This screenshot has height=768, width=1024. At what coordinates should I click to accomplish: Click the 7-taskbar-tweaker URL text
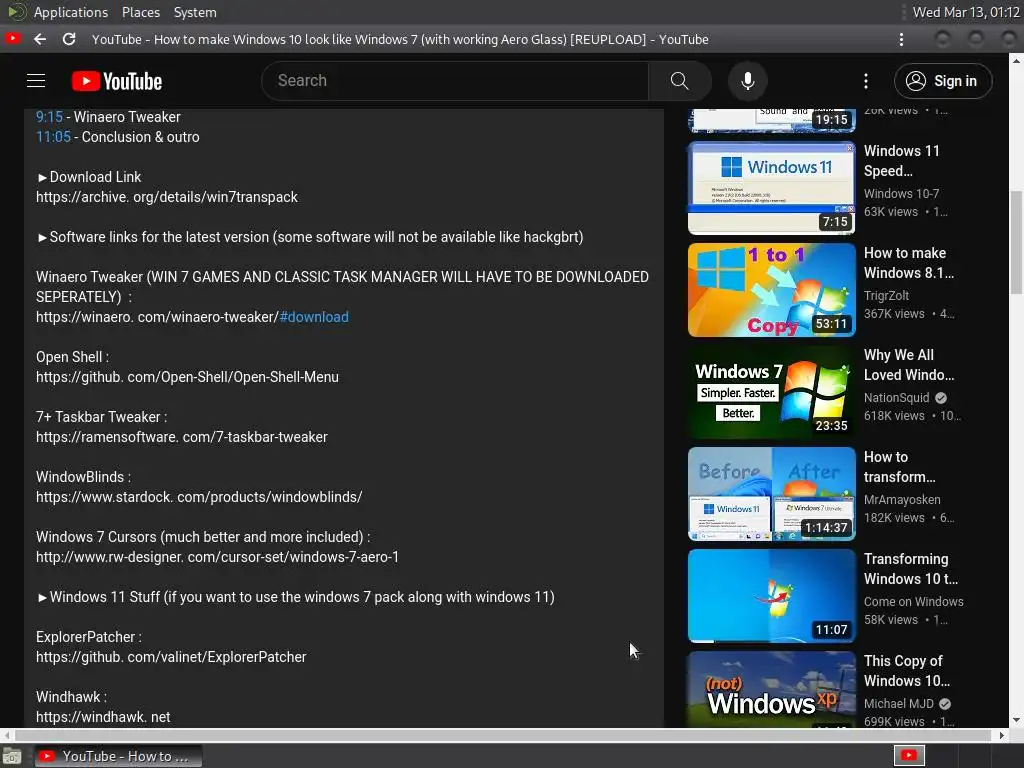(x=182, y=437)
